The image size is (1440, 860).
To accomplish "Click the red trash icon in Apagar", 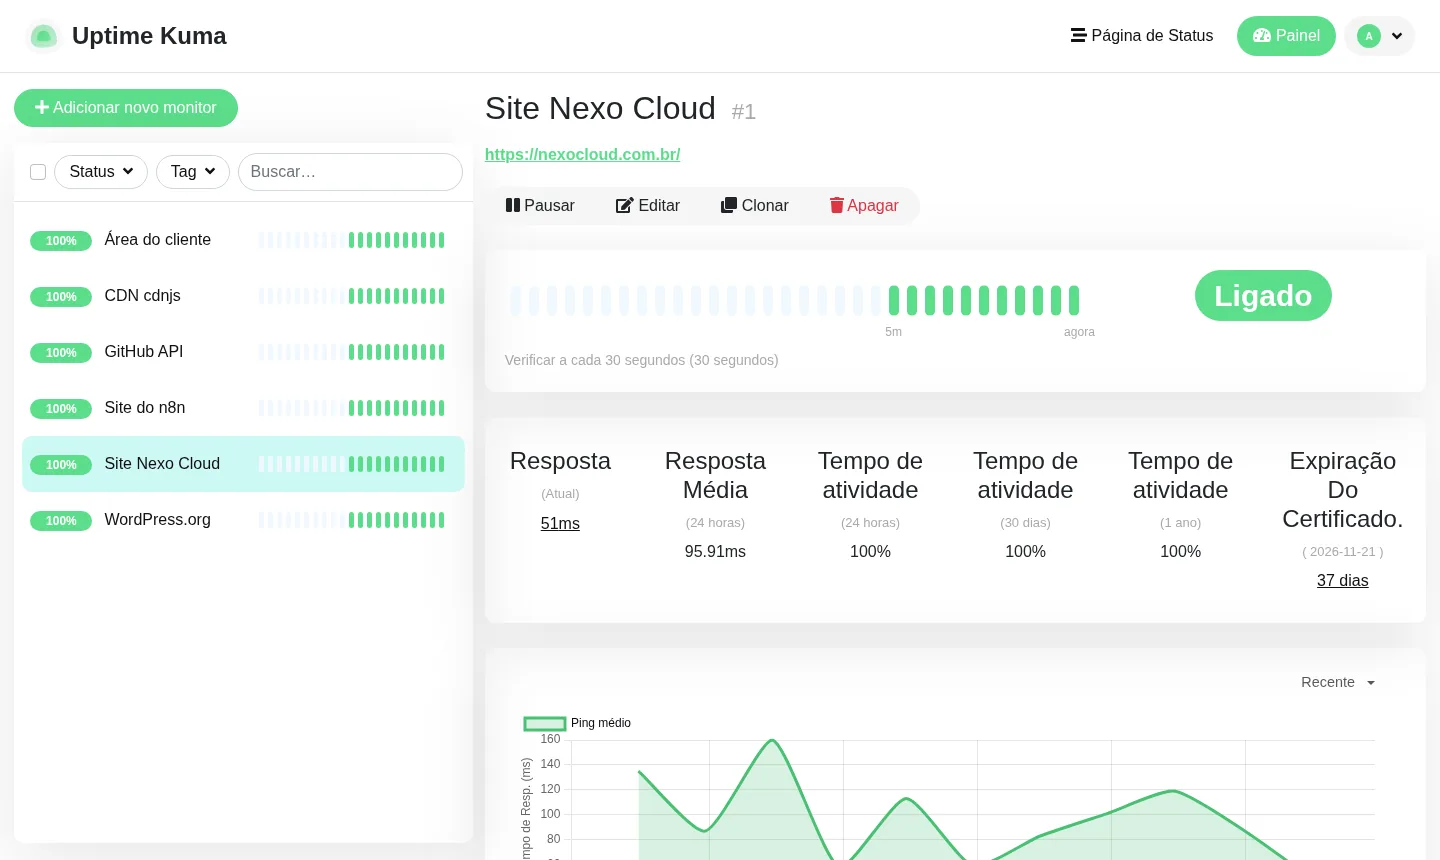I will click(x=837, y=205).
